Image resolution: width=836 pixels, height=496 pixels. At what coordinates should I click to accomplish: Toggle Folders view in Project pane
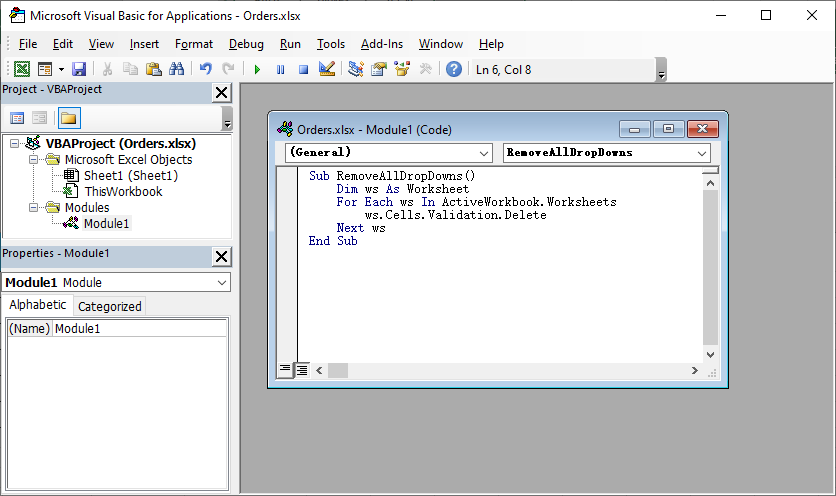69,118
